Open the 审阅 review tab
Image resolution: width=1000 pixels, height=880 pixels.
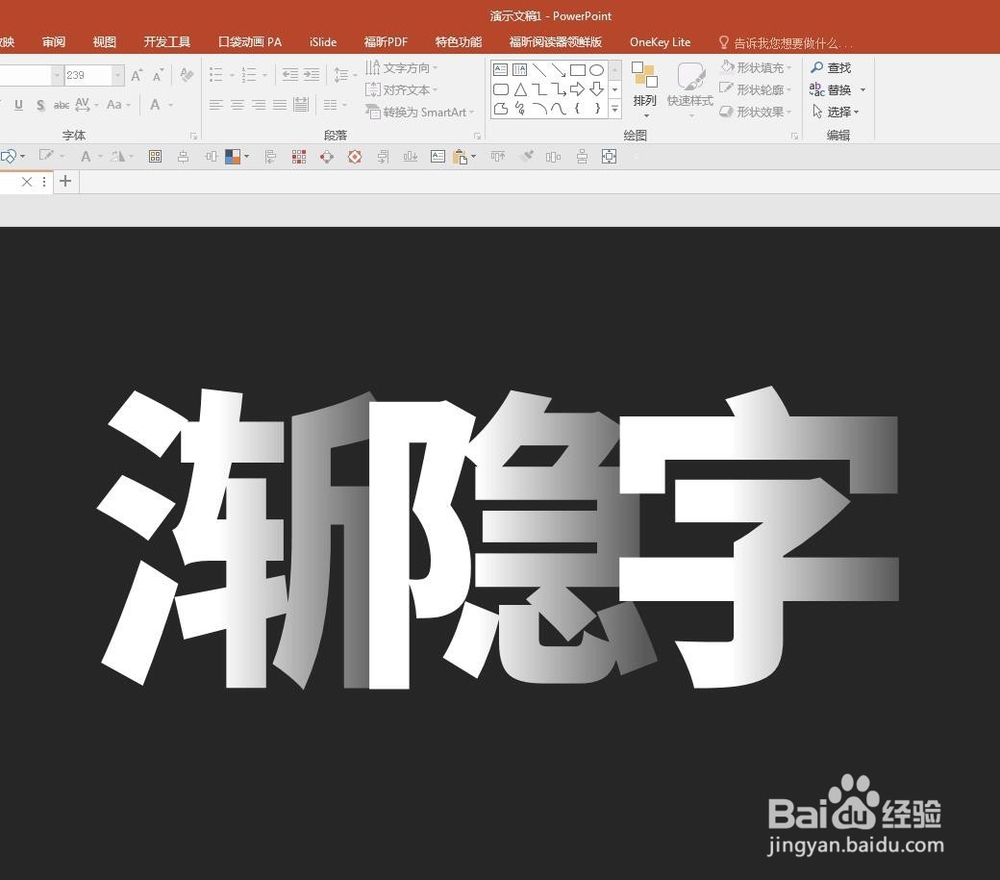[54, 42]
